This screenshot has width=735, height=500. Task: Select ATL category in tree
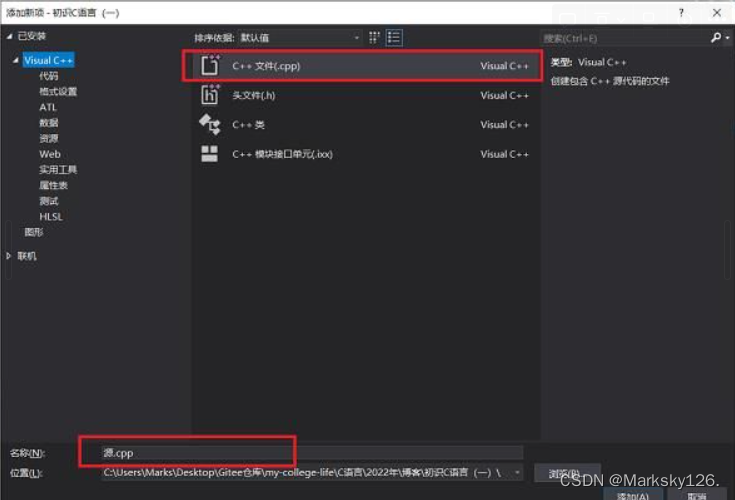(x=48, y=107)
